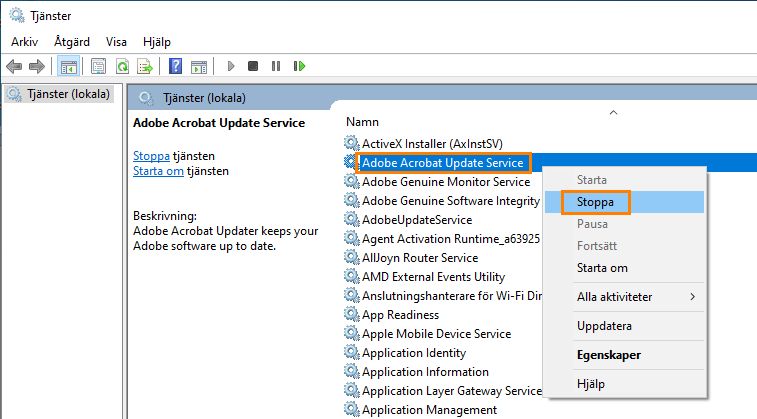Click the Starta om tjänsten link
Image resolution: width=757 pixels, height=419 pixels.
coord(158,171)
